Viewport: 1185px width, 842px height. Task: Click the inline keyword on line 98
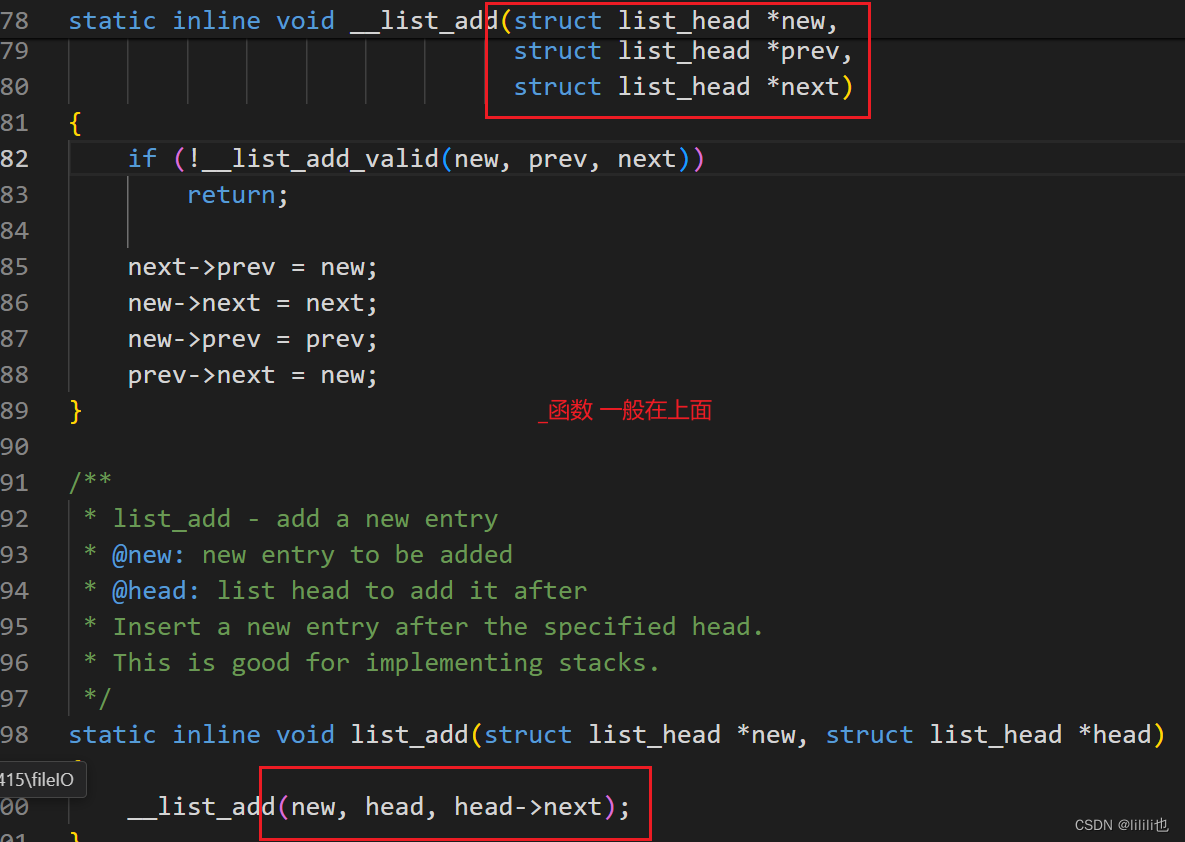(x=217, y=734)
